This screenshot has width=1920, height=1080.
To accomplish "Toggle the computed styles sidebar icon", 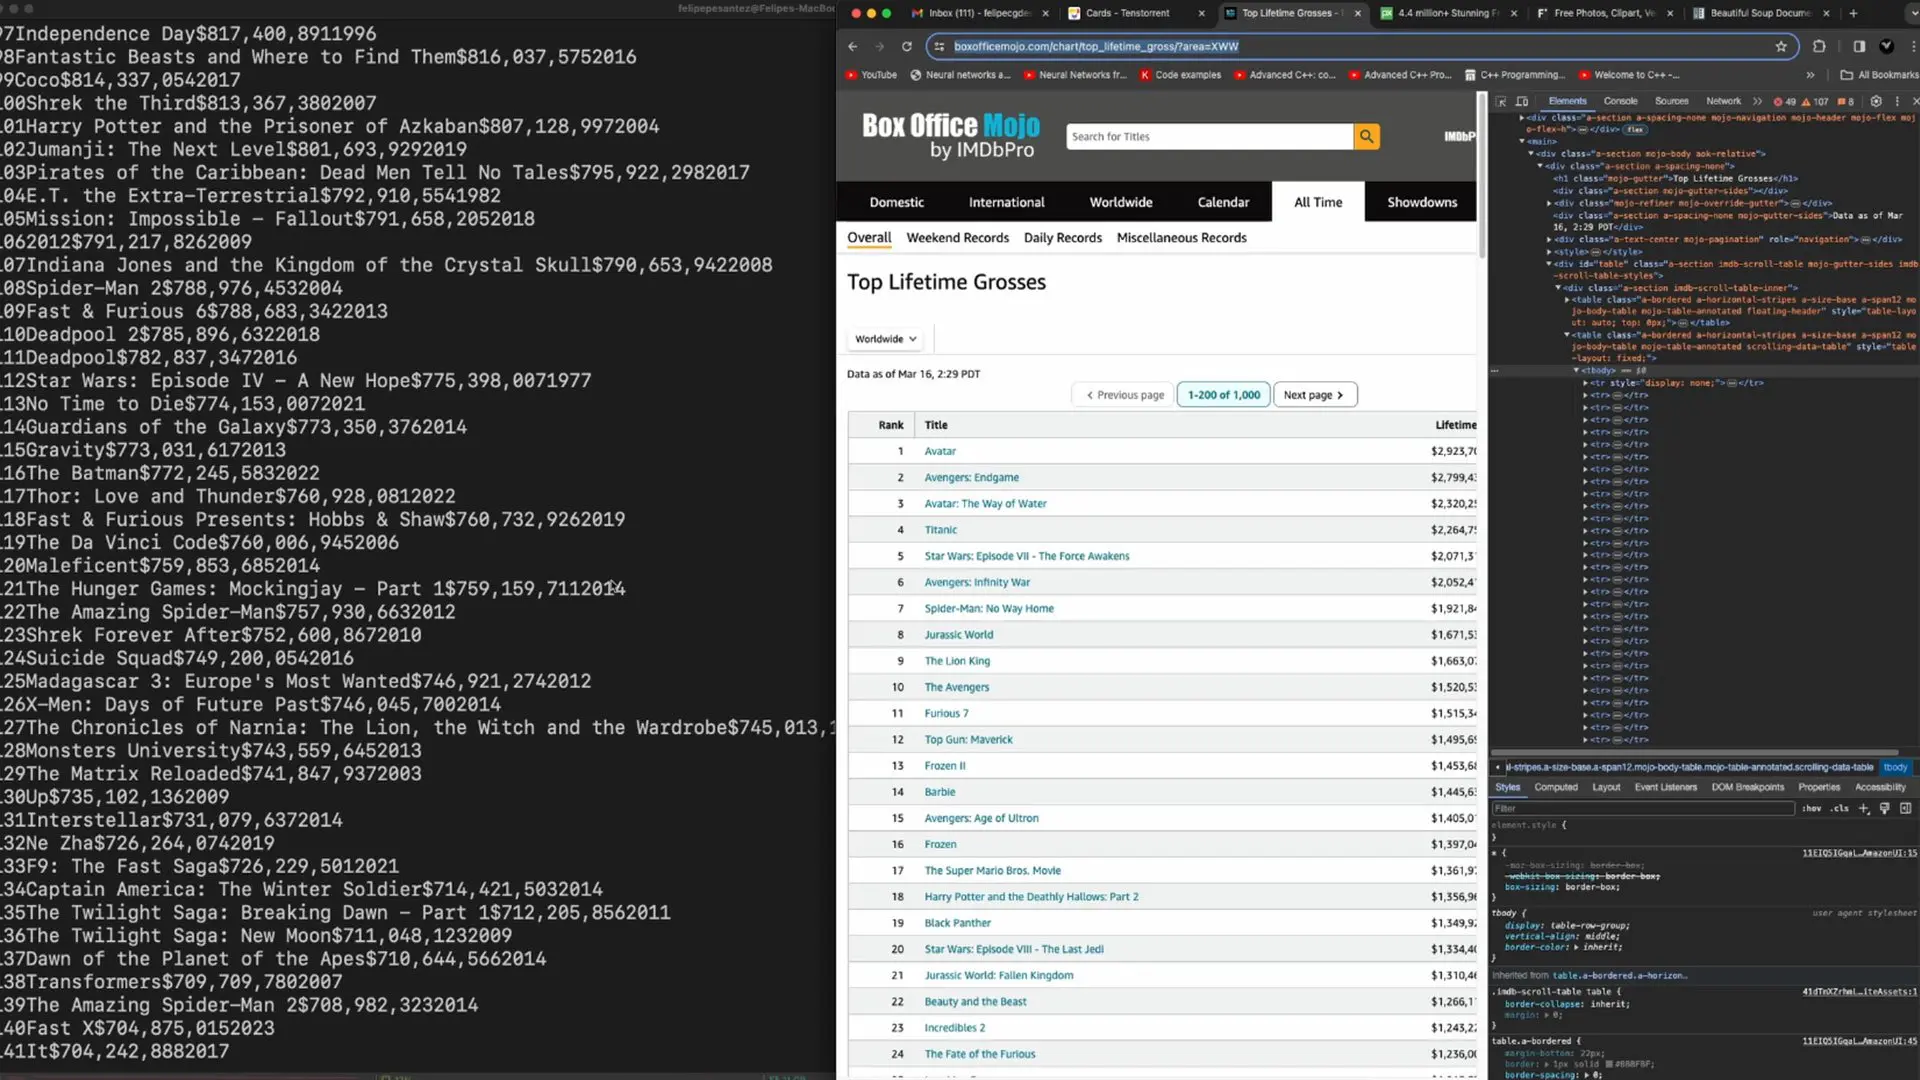I will coord(1905,808).
